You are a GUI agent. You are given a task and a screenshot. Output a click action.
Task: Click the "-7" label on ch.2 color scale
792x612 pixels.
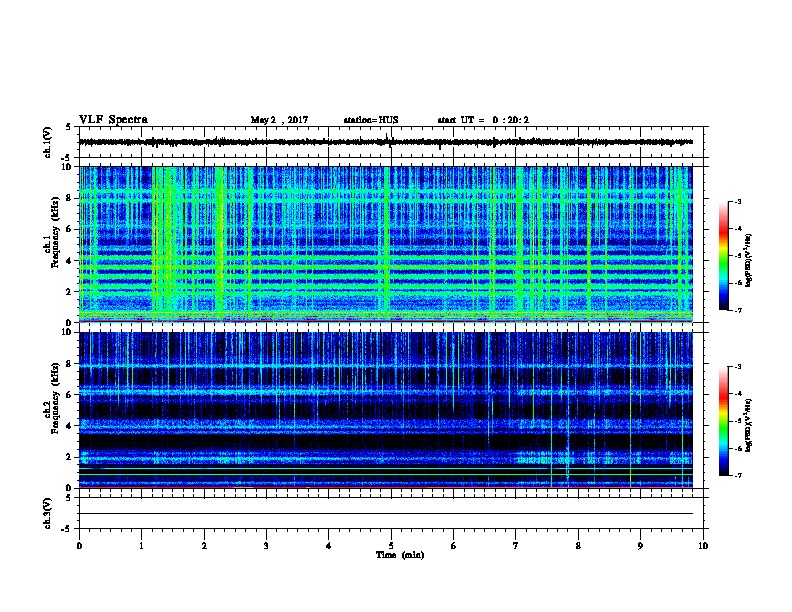737,475
